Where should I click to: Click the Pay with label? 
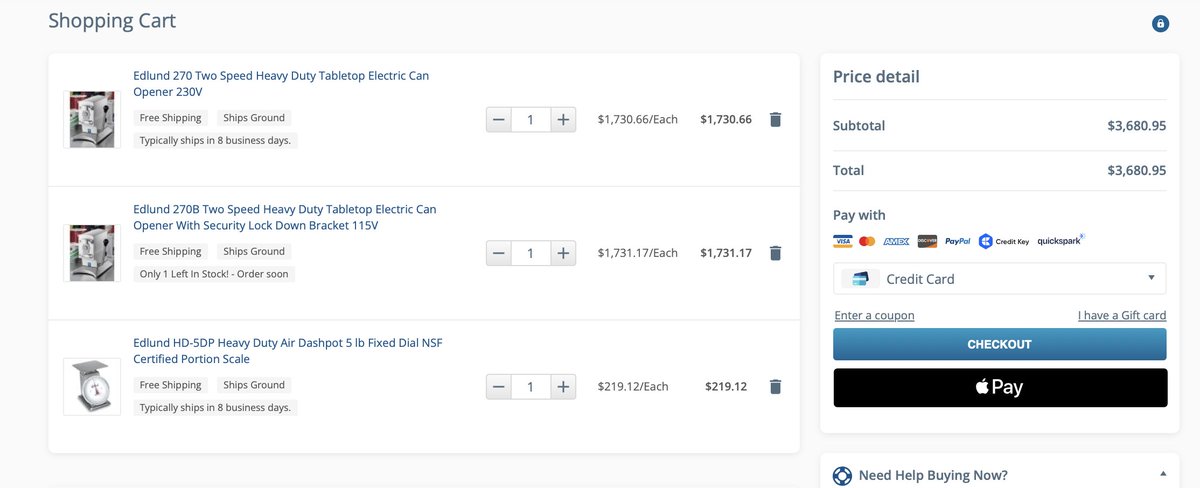click(859, 215)
